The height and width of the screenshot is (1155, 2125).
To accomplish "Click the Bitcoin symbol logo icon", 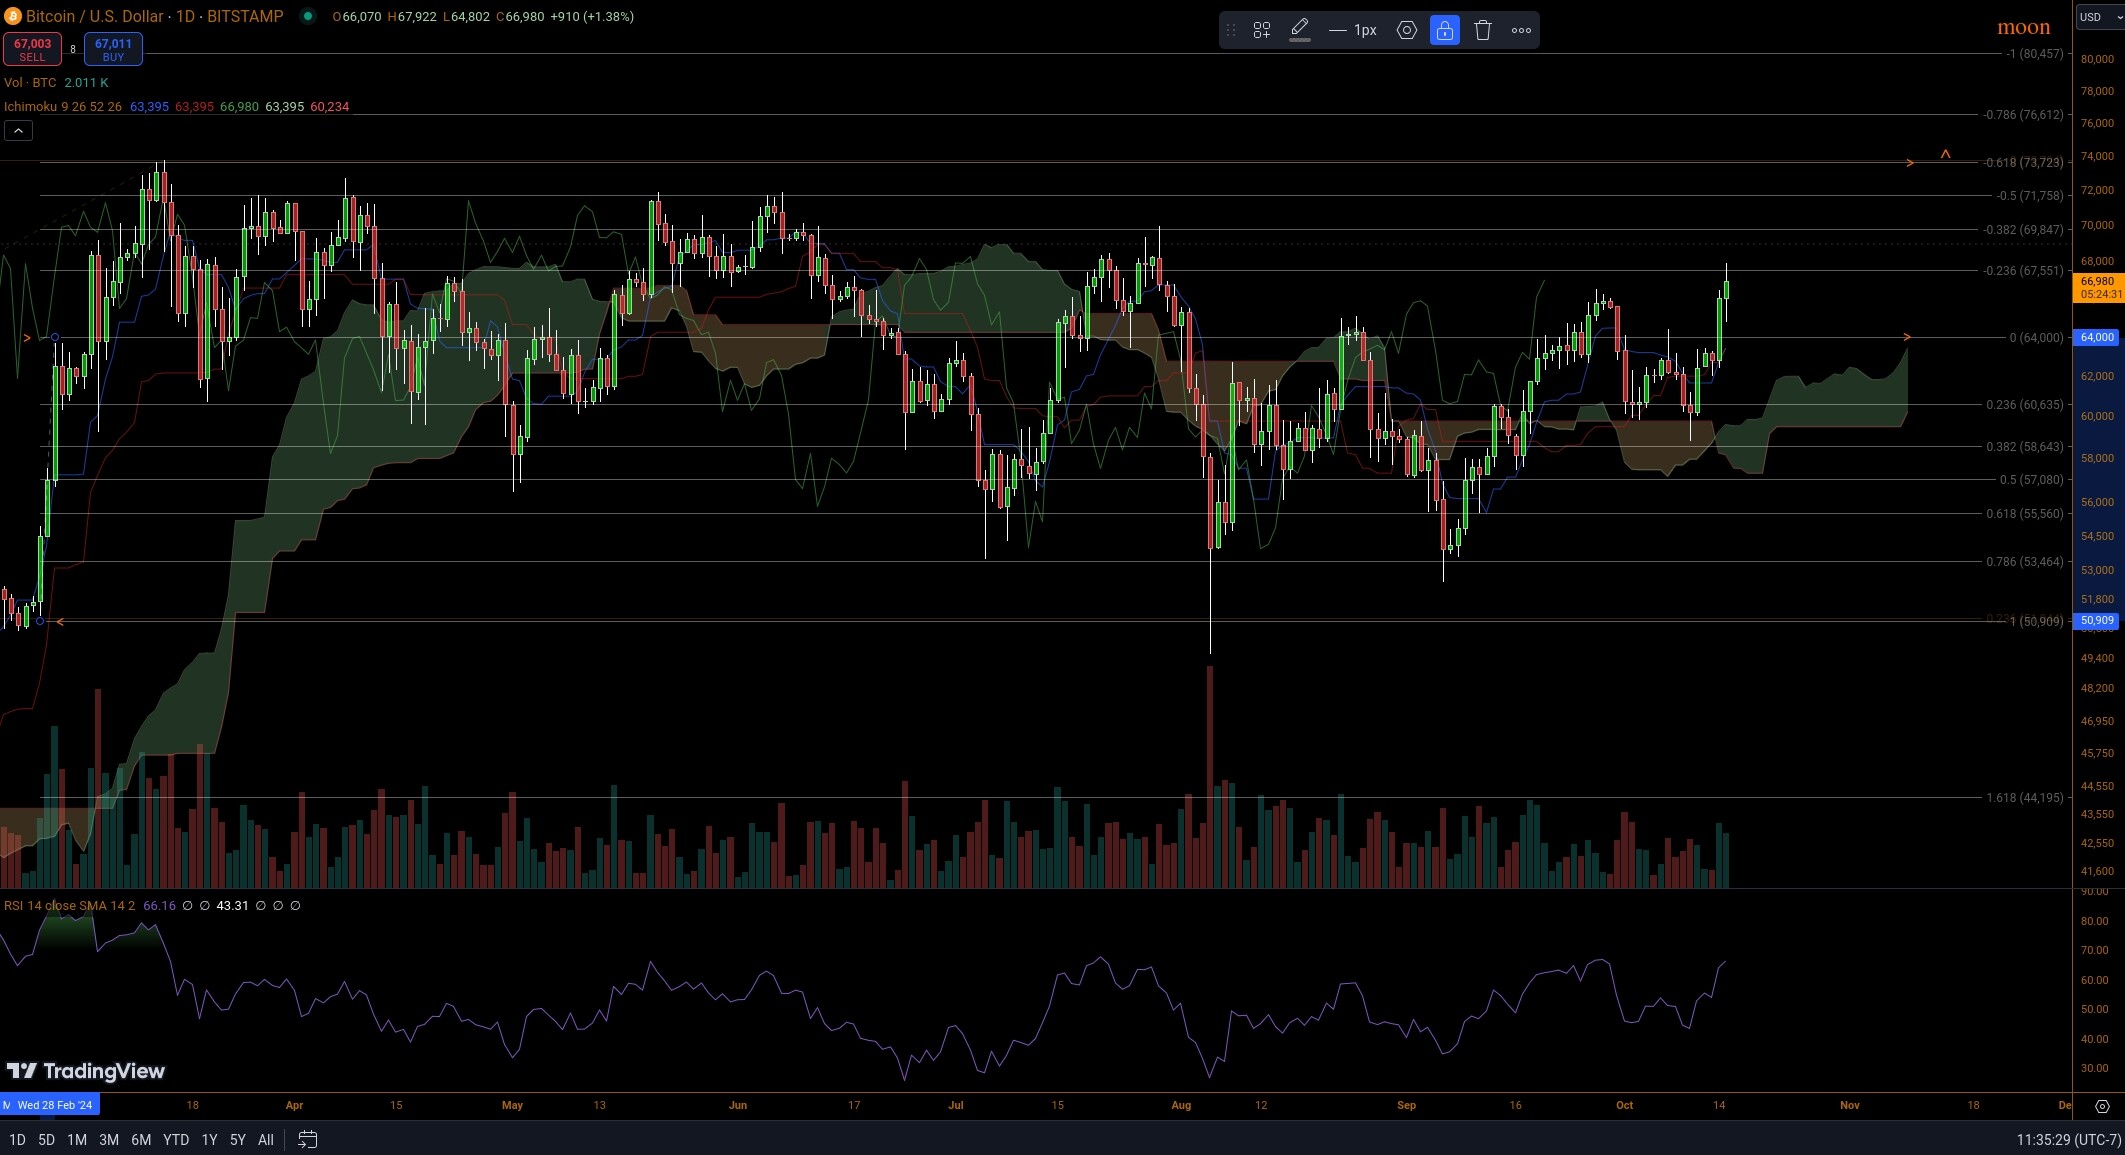I will click(x=13, y=16).
